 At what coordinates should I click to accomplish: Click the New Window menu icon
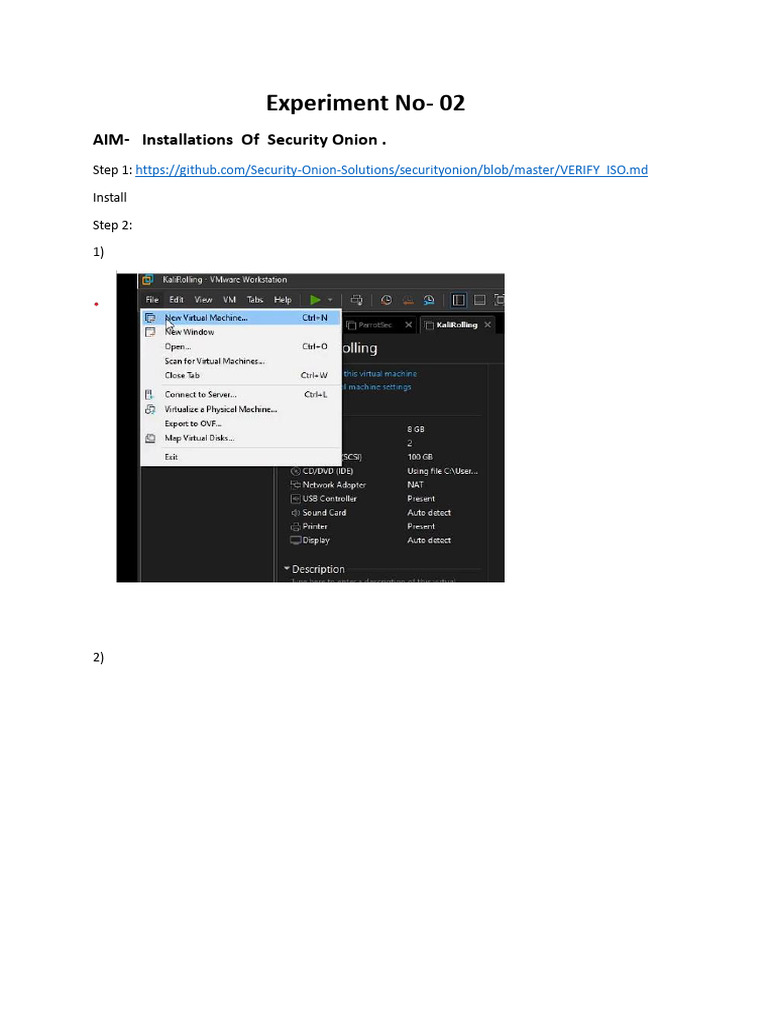tap(150, 332)
